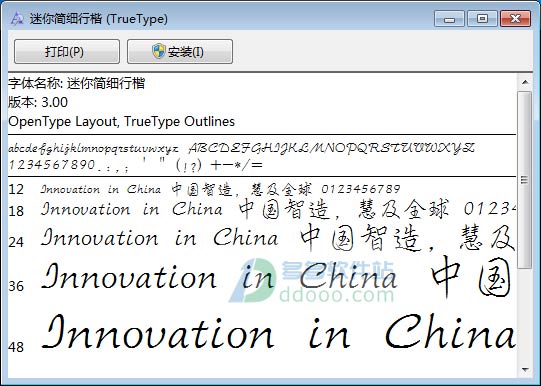This screenshot has width=541, height=386.
Task: Click the size label 36
Action: pos(16,286)
